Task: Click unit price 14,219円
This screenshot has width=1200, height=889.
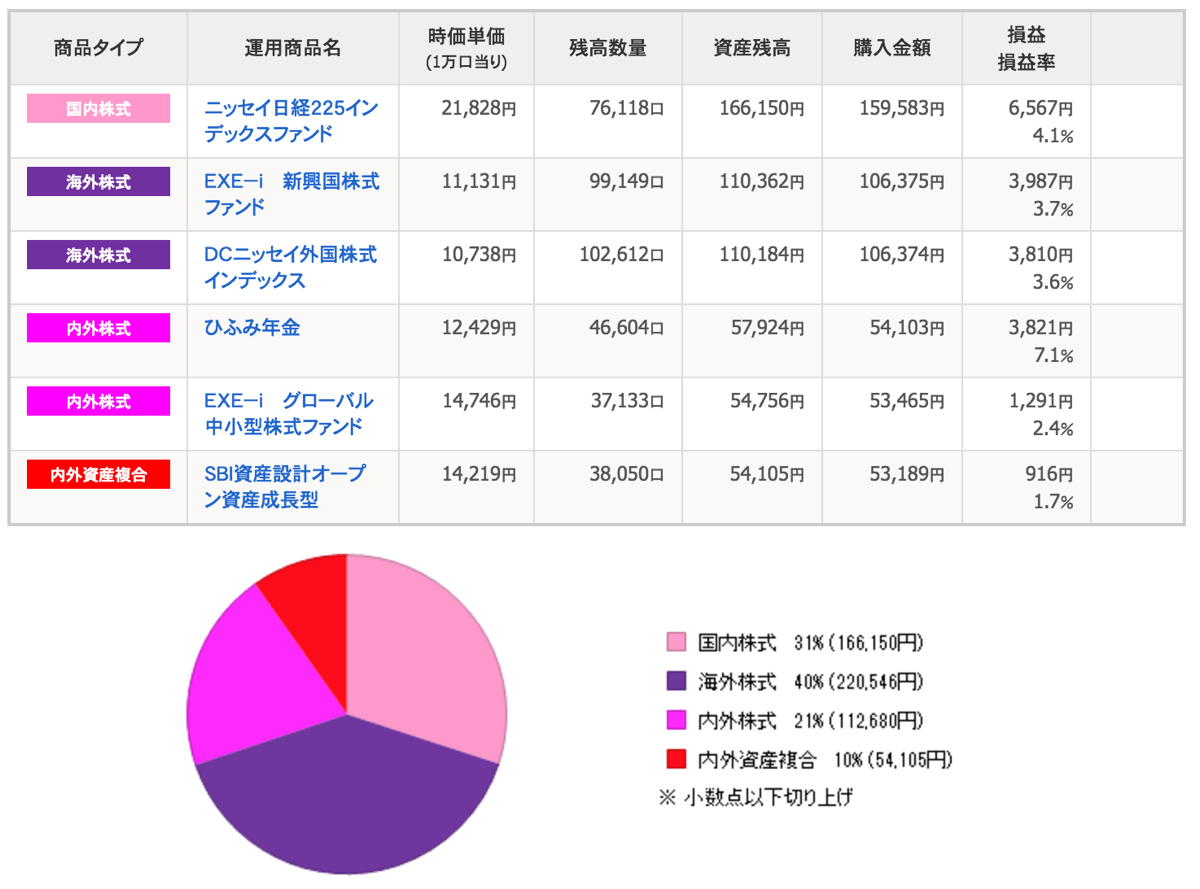Action: pos(479,475)
